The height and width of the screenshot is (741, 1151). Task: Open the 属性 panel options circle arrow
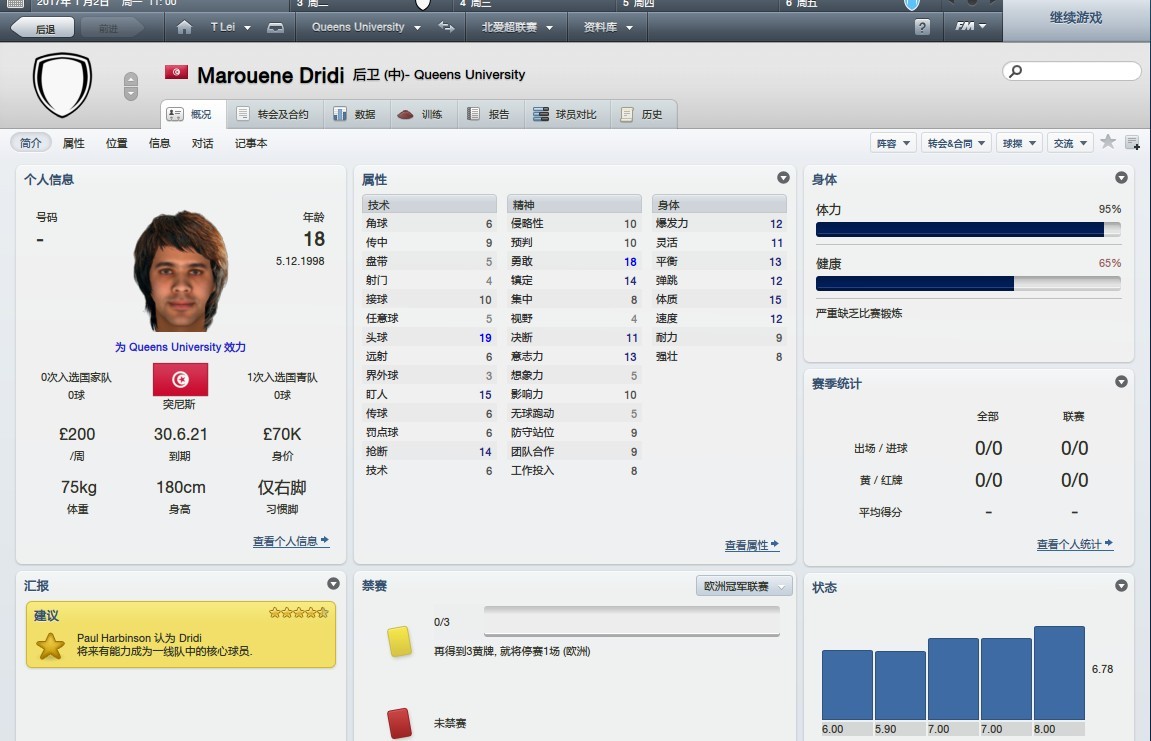pyautogui.click(x=783, y=178)
